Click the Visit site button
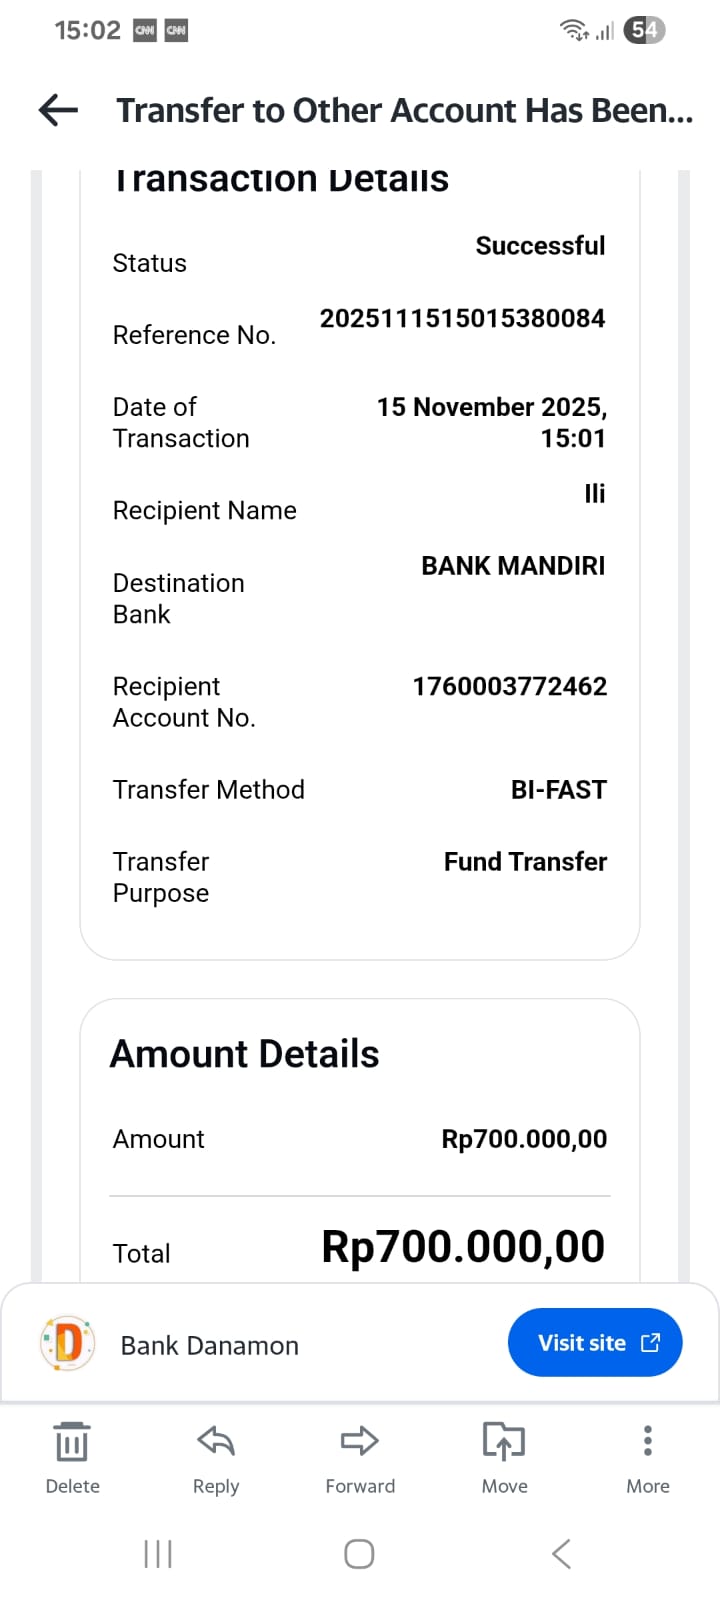The width and height of the screenshot is (720, 1600). [595, 1342]
